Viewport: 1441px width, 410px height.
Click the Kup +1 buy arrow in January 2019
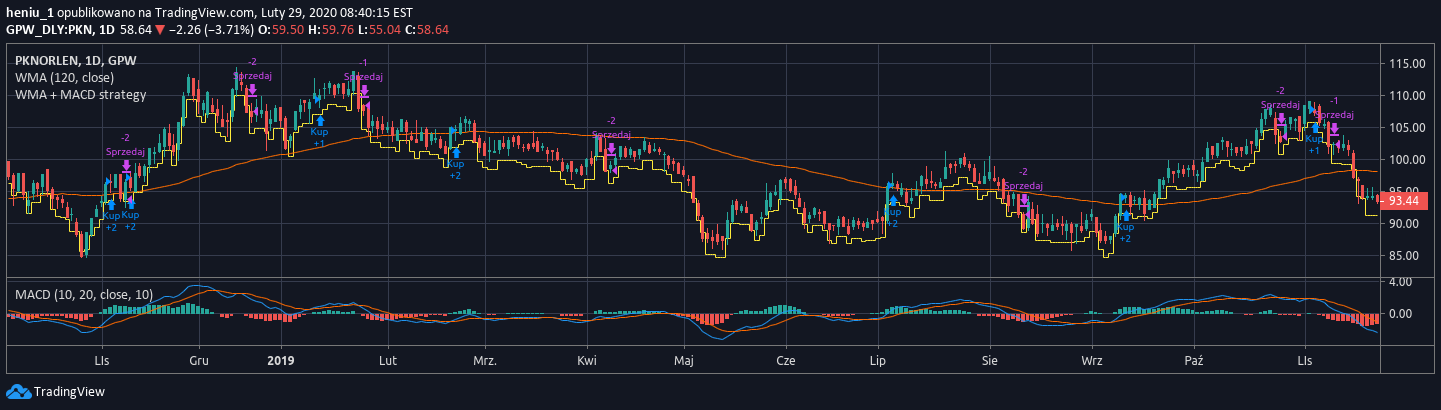320,121
